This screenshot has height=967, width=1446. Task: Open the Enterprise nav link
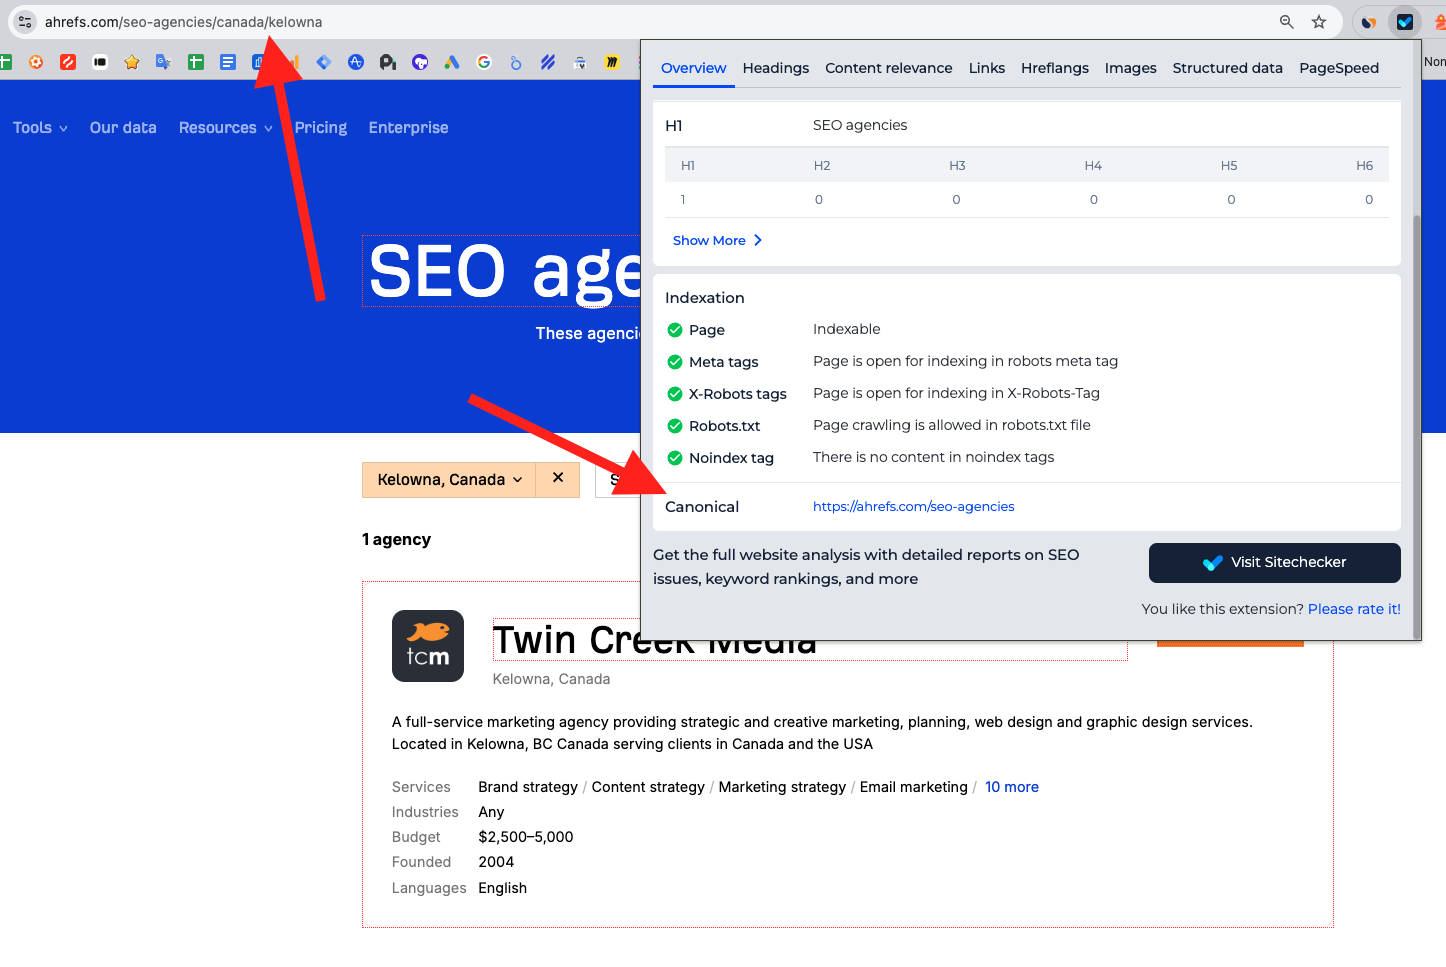tap(408, 128)
